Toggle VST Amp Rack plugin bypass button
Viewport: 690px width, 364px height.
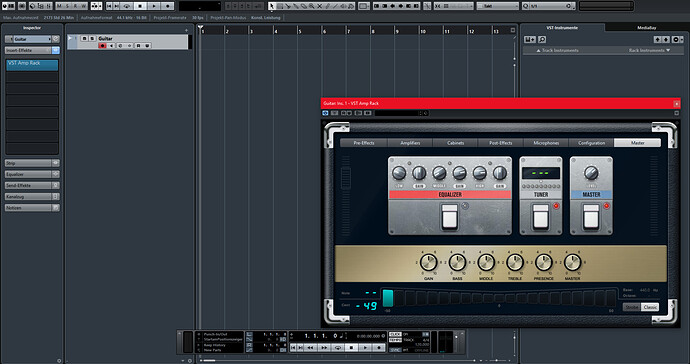[325, 113]
